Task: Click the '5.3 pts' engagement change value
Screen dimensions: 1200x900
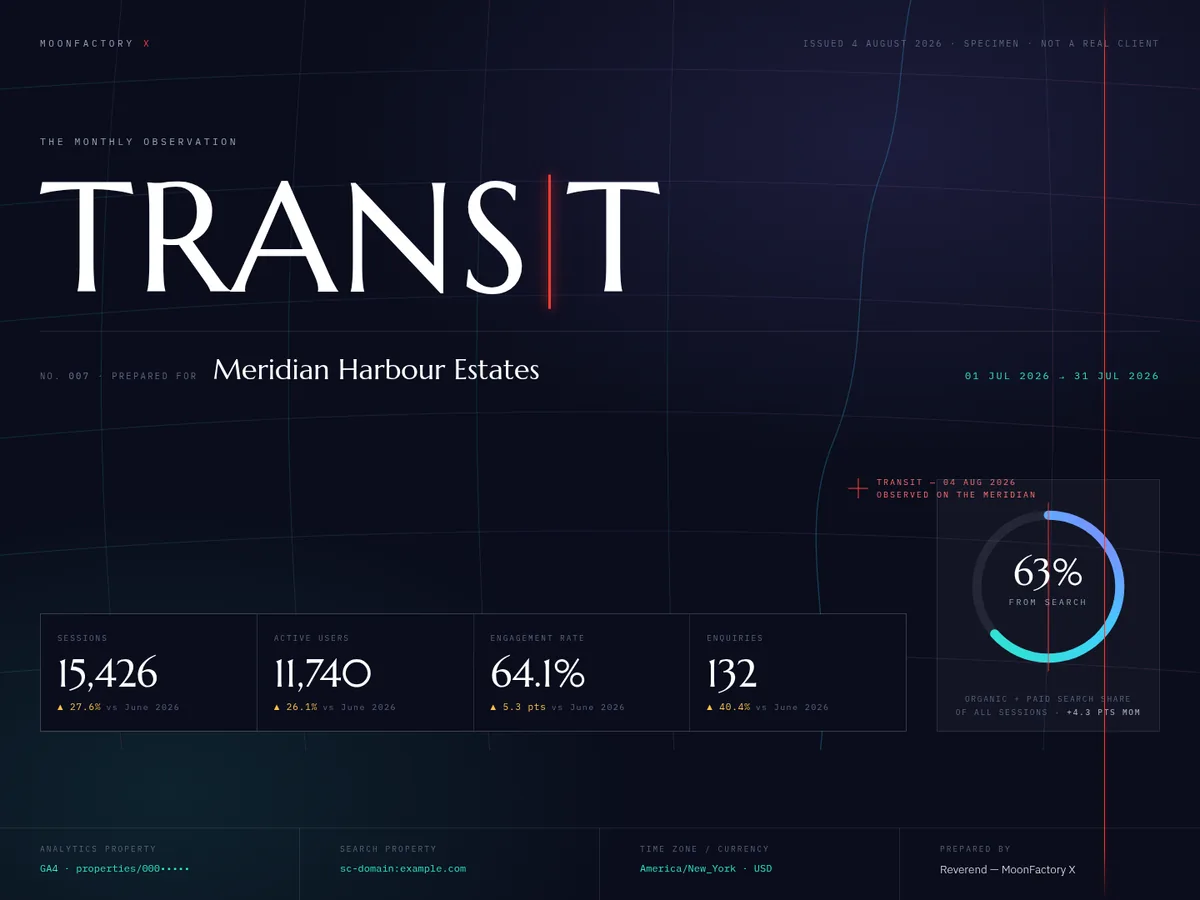Action: (x=524, y=707)
